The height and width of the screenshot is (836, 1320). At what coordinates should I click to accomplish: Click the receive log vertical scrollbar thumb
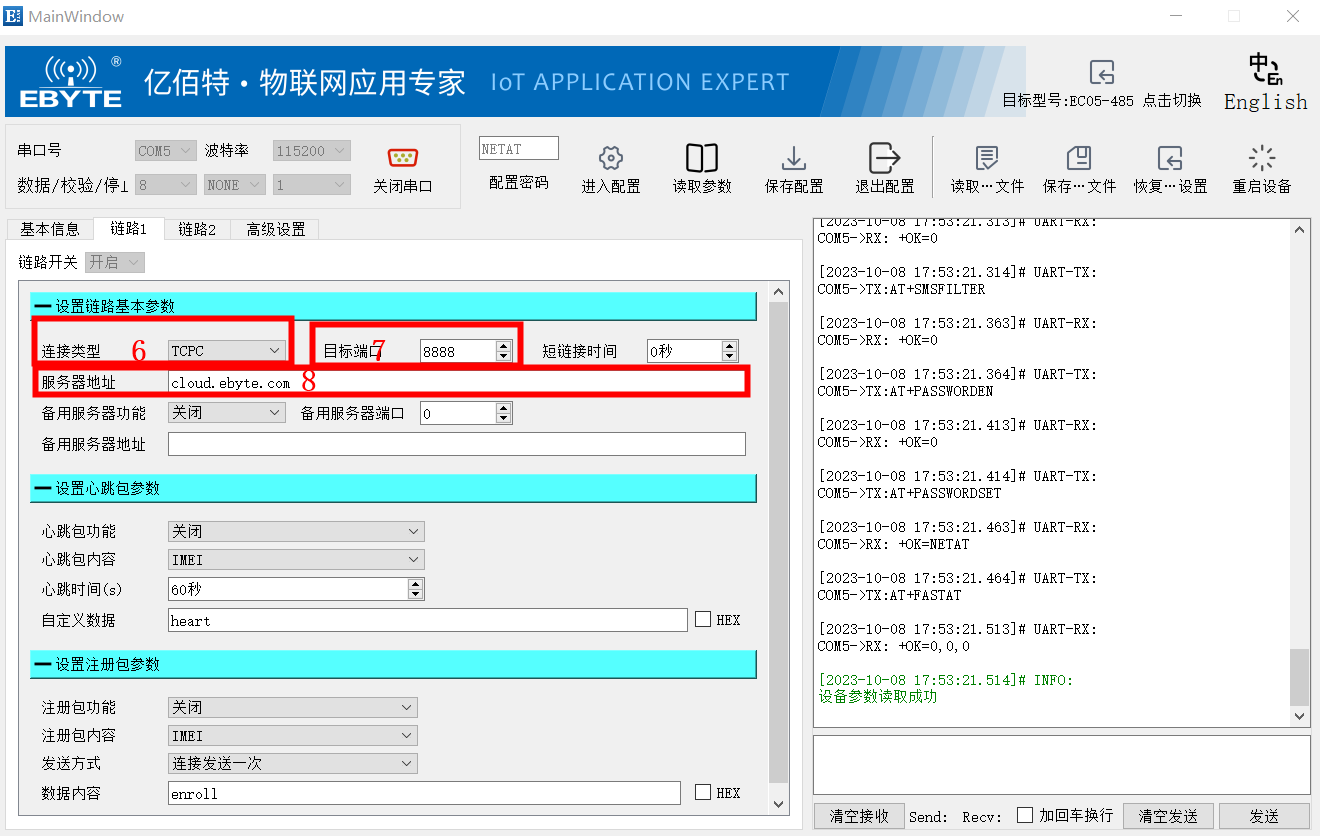coord(1299,676)
